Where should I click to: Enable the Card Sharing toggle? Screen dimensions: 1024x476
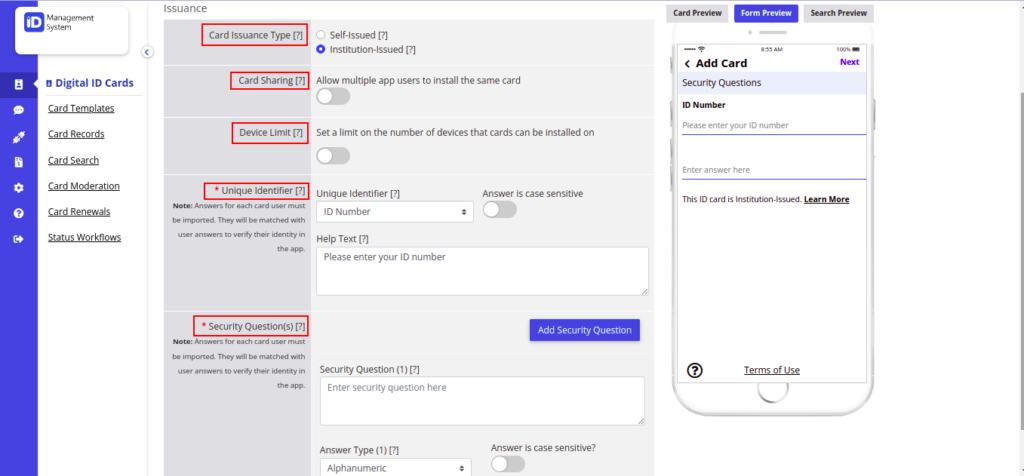(x=333, y=97)
